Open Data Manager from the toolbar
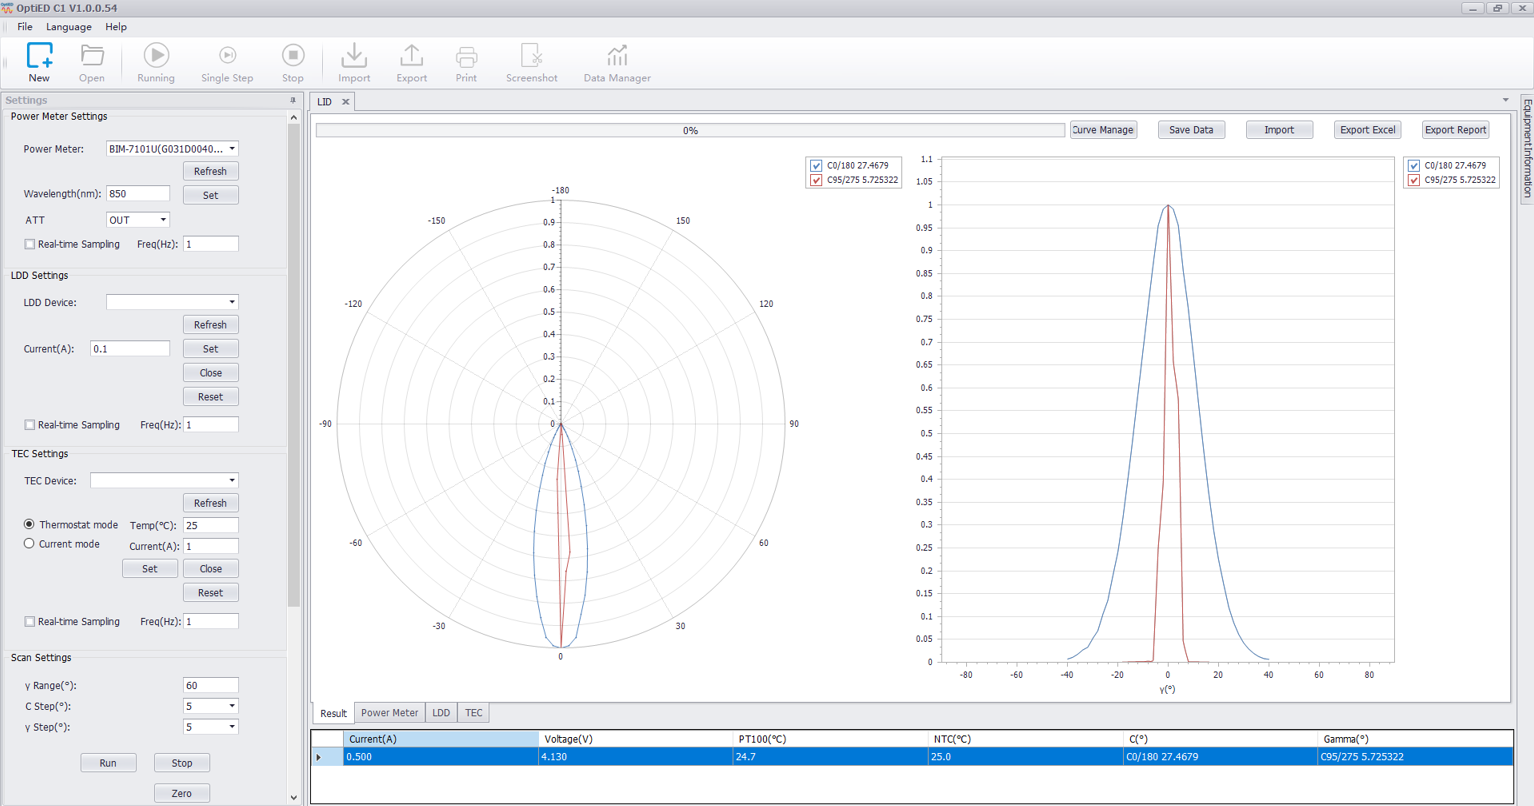The width and height of the screenshot is (1534, 806). pos(616,57)
